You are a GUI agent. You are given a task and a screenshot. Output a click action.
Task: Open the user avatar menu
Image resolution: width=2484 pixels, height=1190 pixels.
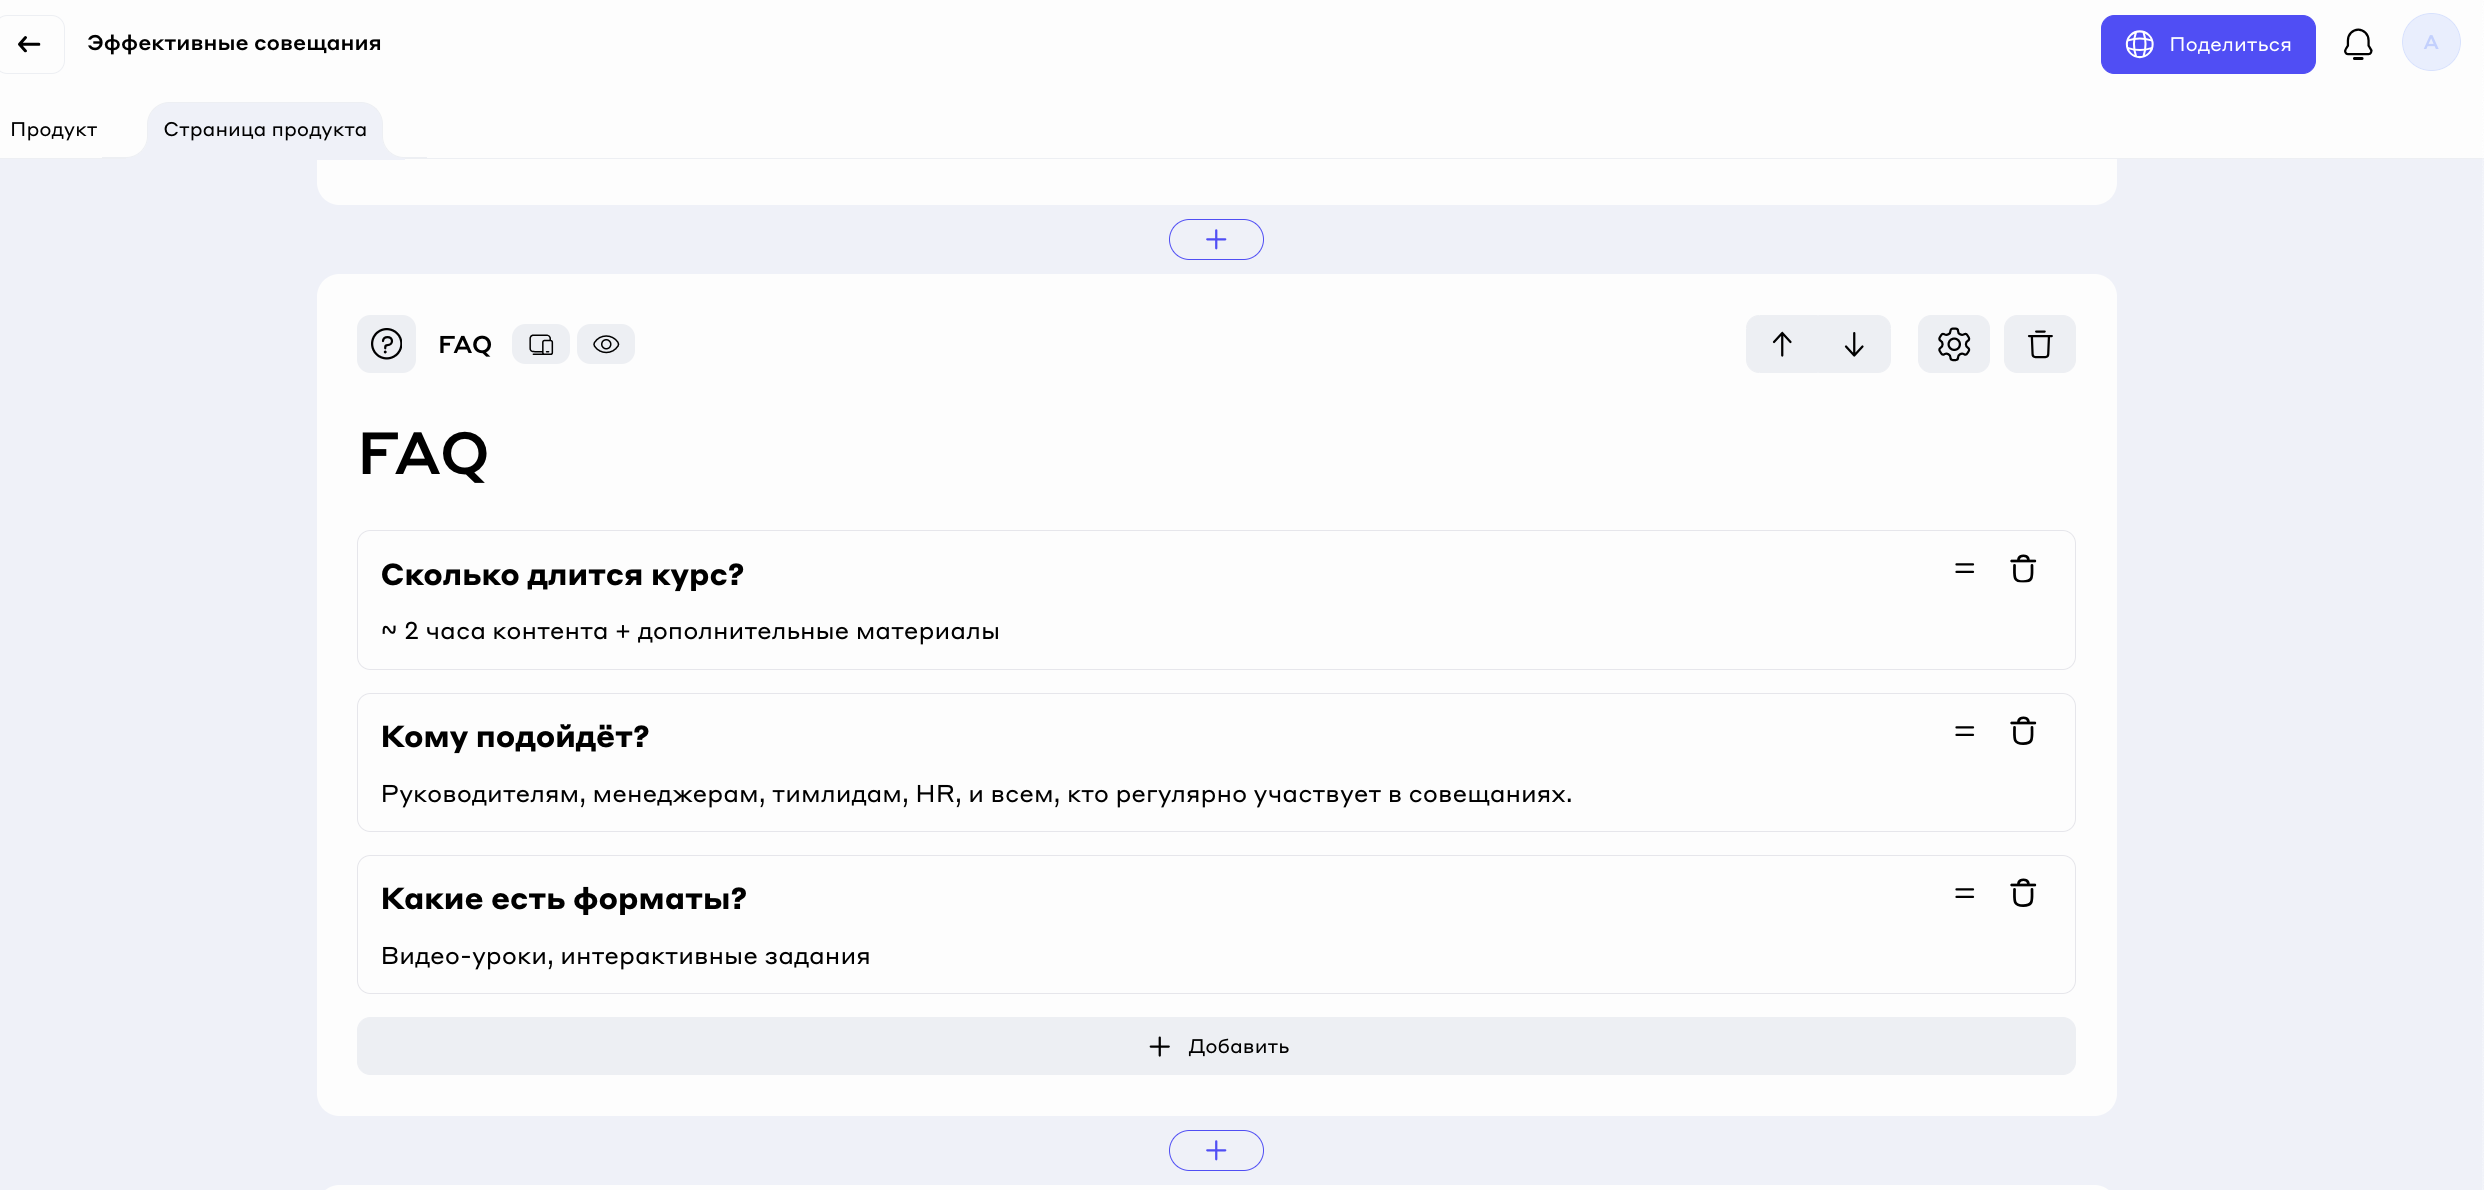pos(2430,43)
